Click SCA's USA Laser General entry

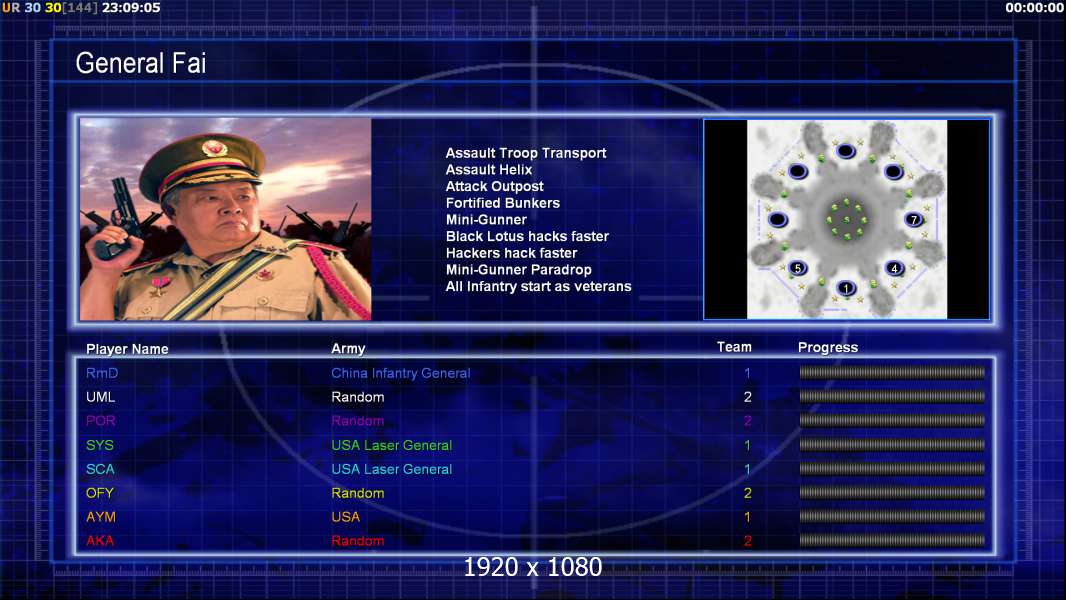(392, 469)
